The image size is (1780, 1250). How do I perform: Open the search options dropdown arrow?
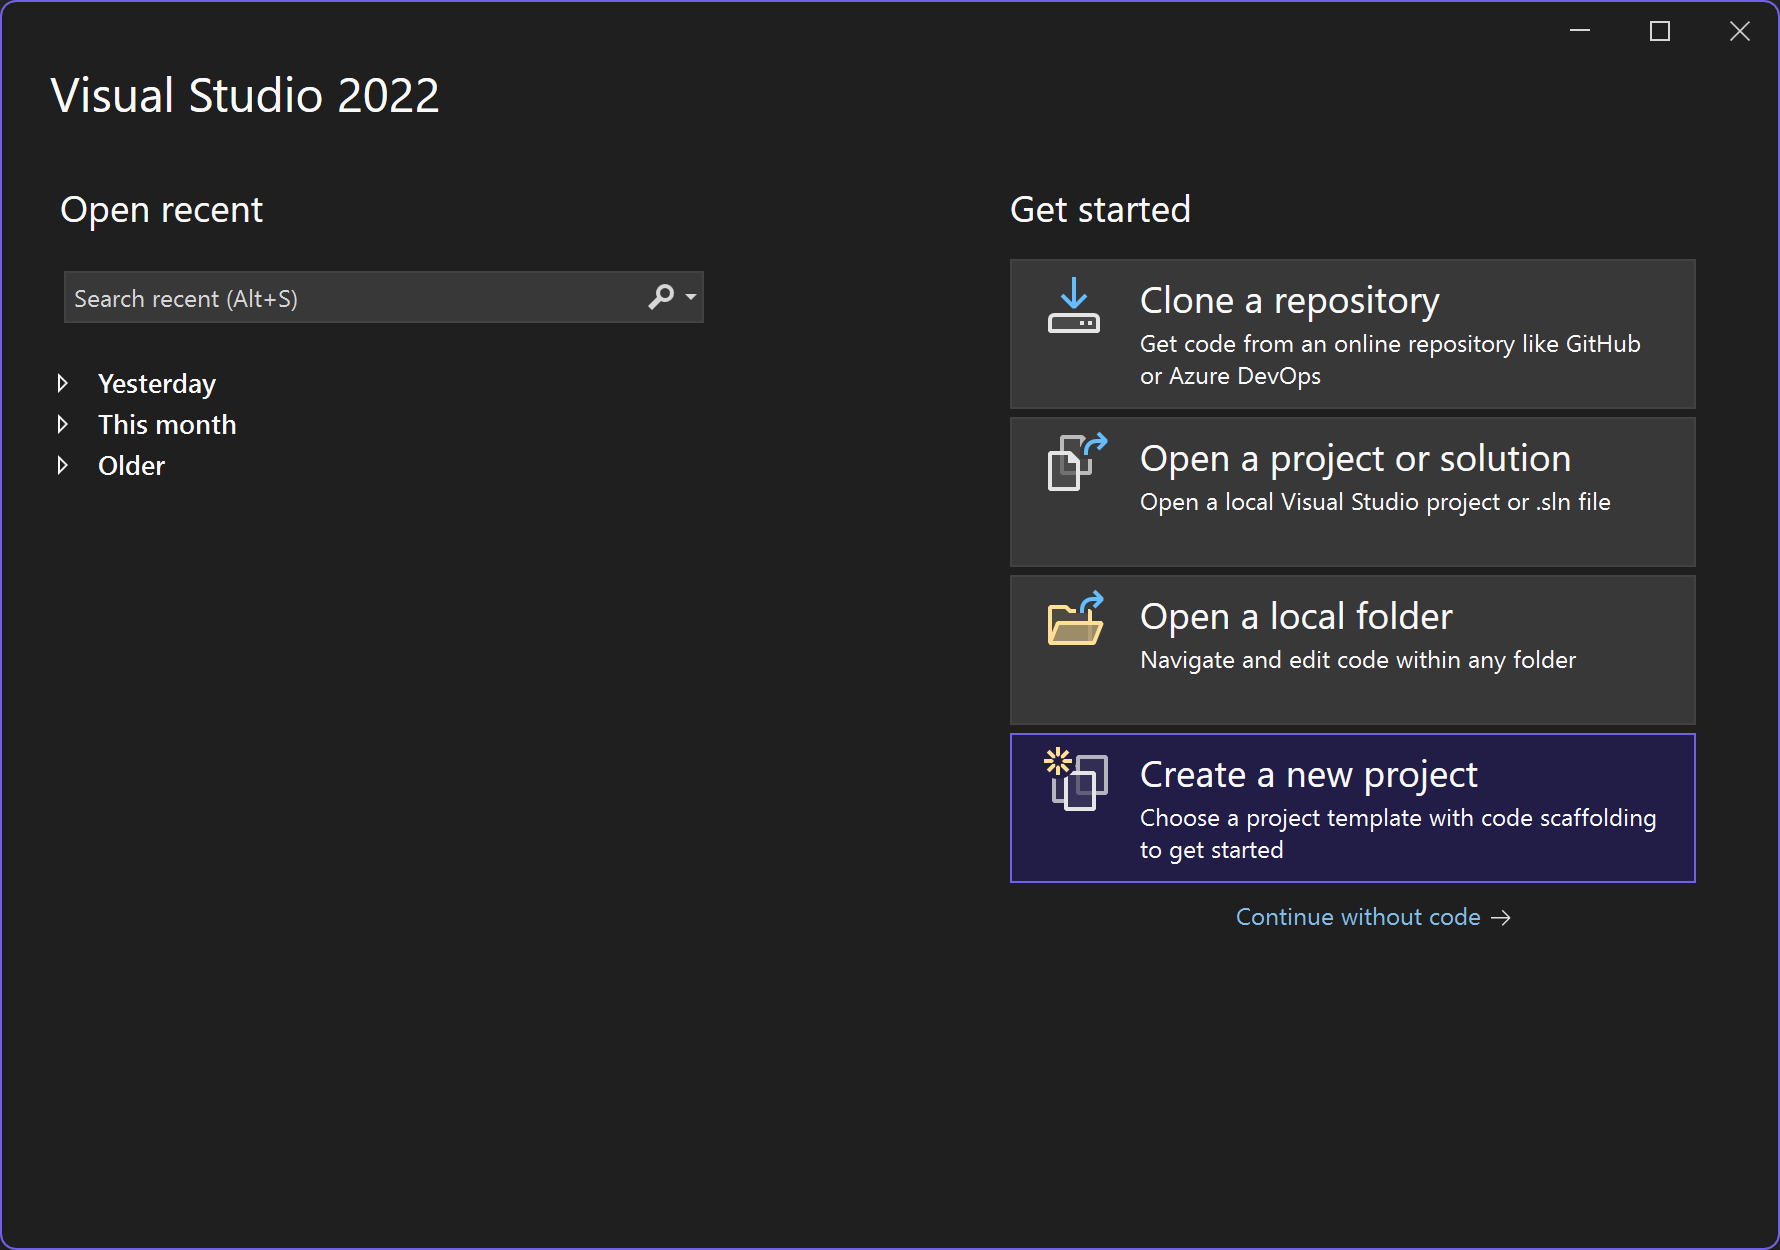(x=691, y=297)
